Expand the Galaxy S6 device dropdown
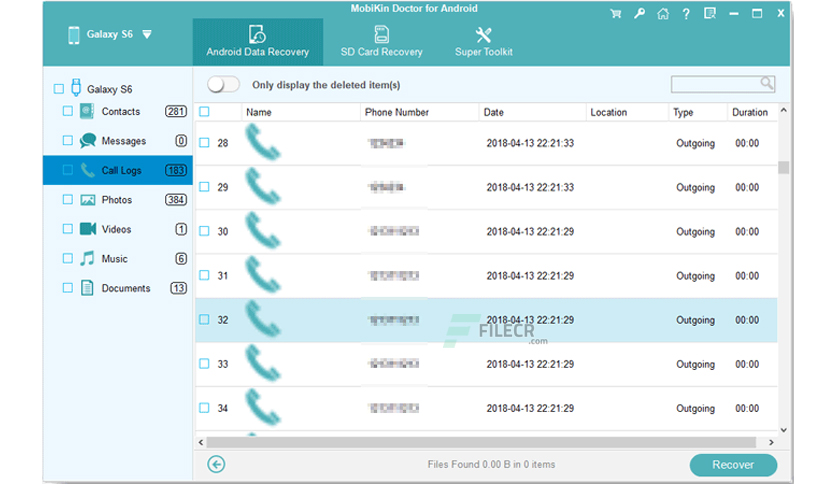The image size is (836, 484). point(147,35)
